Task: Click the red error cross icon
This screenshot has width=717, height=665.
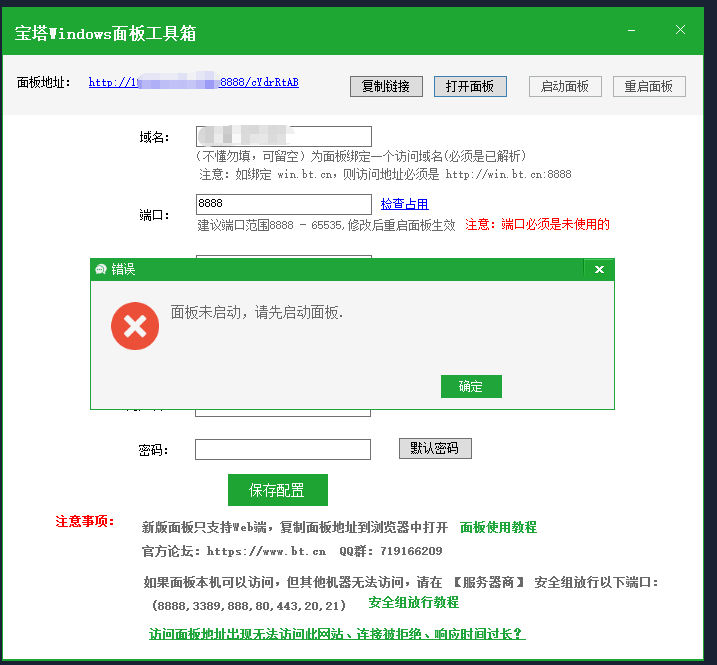Action: click(135, 326)
